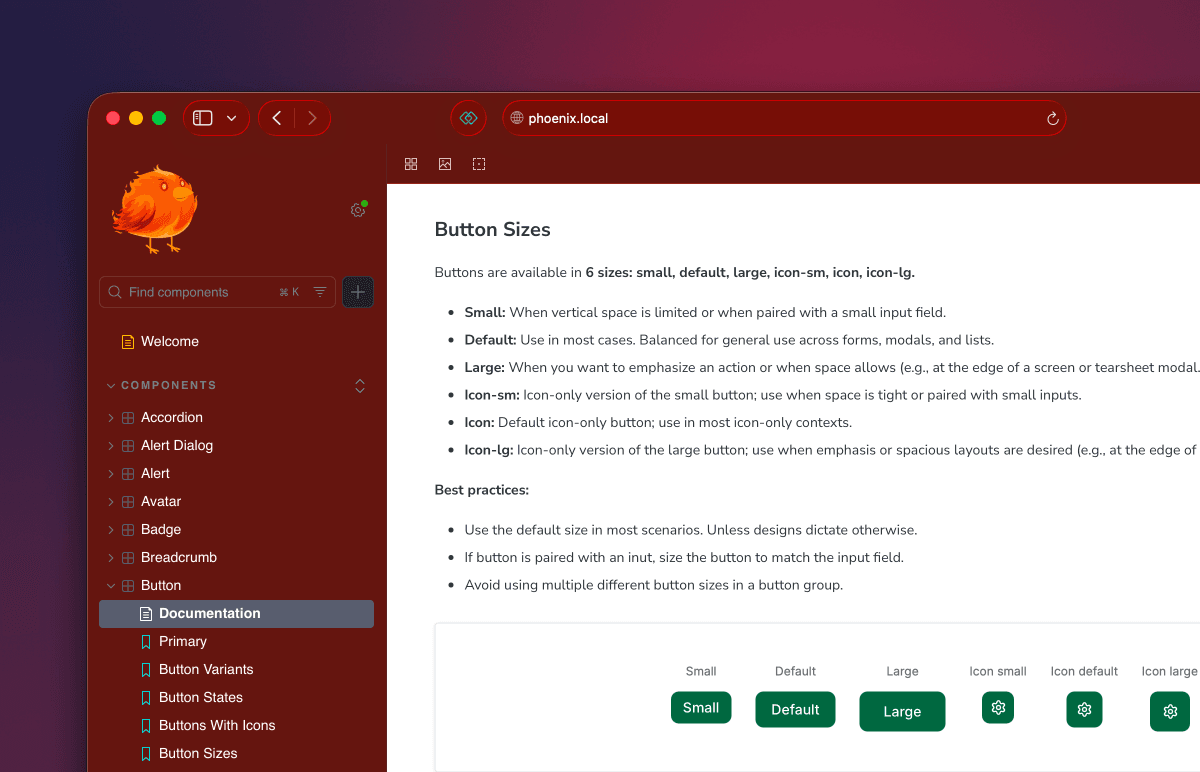Reload the page with the refresh icon

click(x=1052, y=118)
